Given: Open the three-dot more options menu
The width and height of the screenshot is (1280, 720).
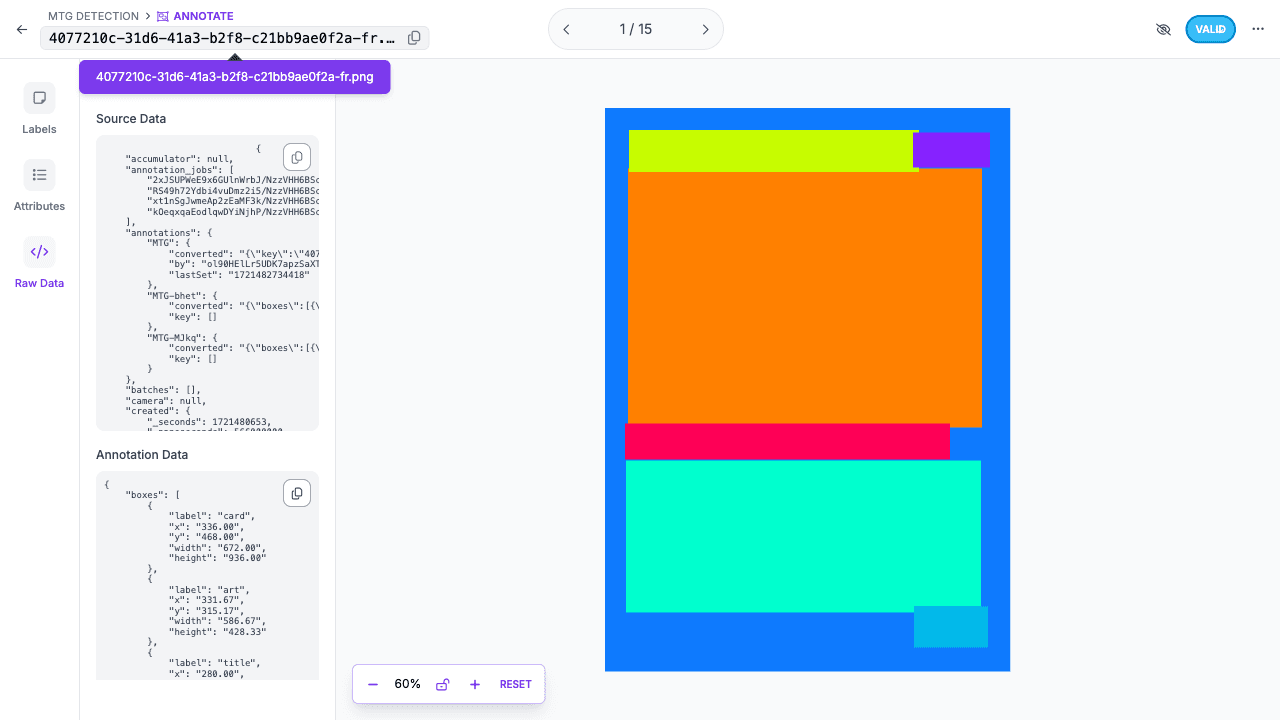Looking at the screenshot, I should (1258, 30).
